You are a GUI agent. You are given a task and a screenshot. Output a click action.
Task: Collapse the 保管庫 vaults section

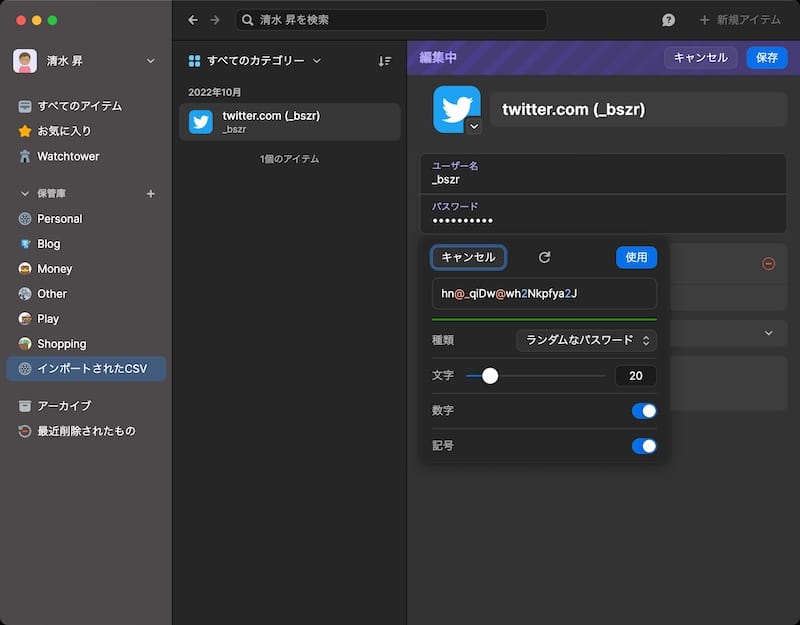tap(24, 194)
